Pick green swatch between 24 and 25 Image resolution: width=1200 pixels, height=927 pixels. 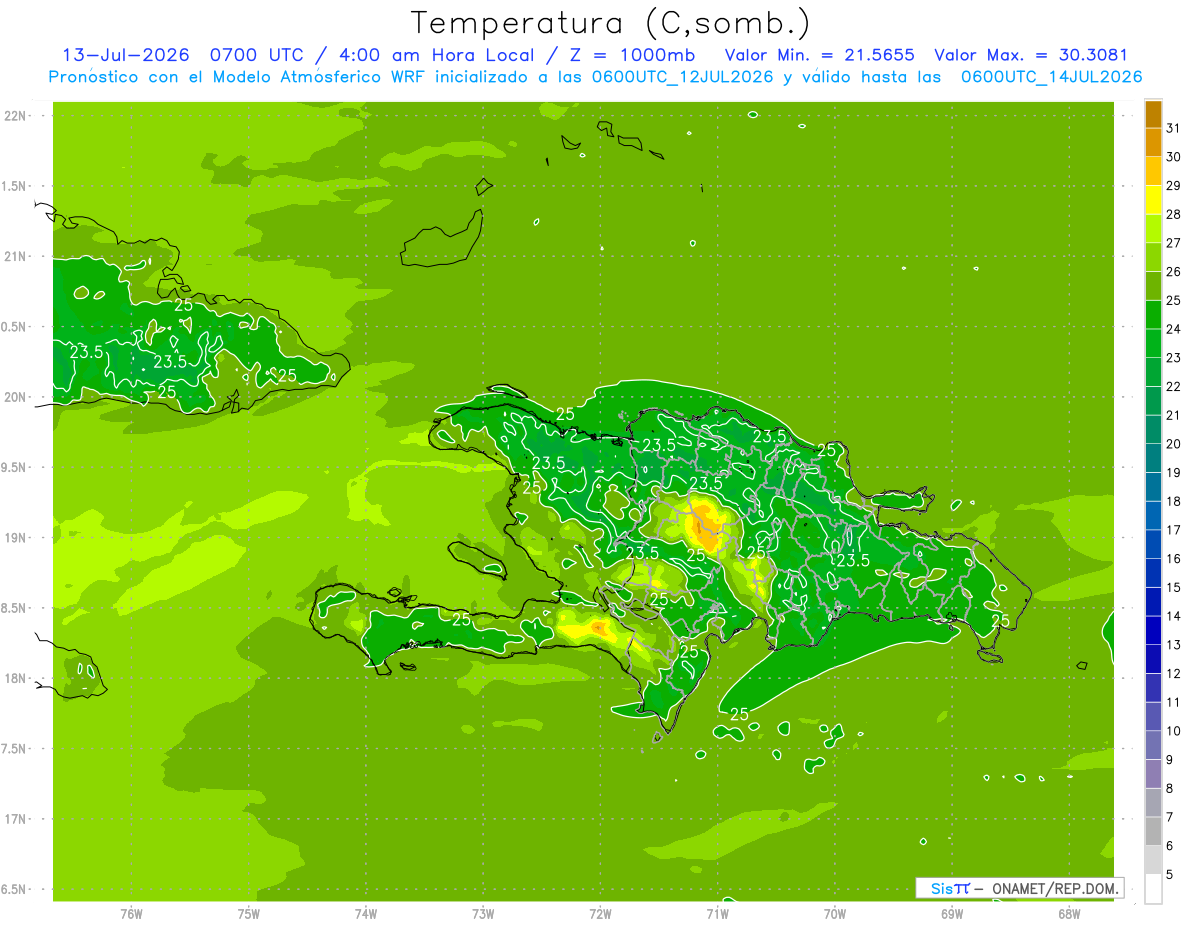coord(1153,315)
